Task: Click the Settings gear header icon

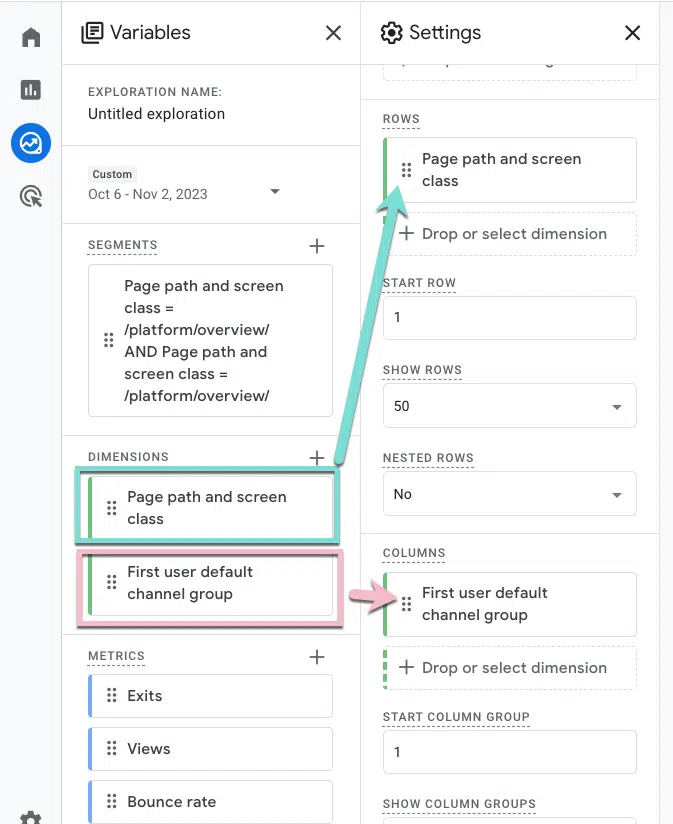Action: click(x=391, y=33)
